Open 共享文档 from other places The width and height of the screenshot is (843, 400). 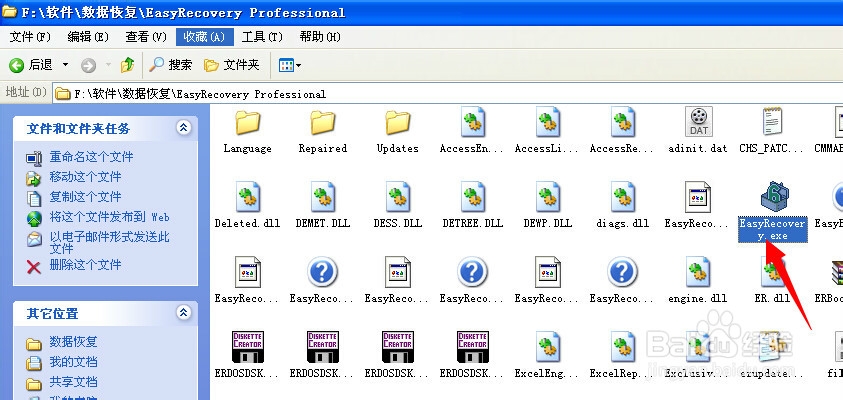[74, 382]
